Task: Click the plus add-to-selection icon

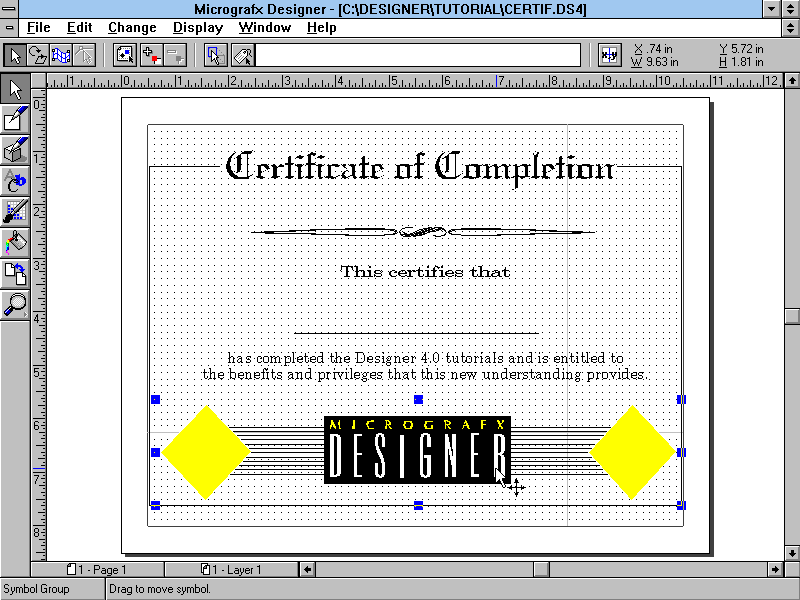Action: click(x=152, y=55)
